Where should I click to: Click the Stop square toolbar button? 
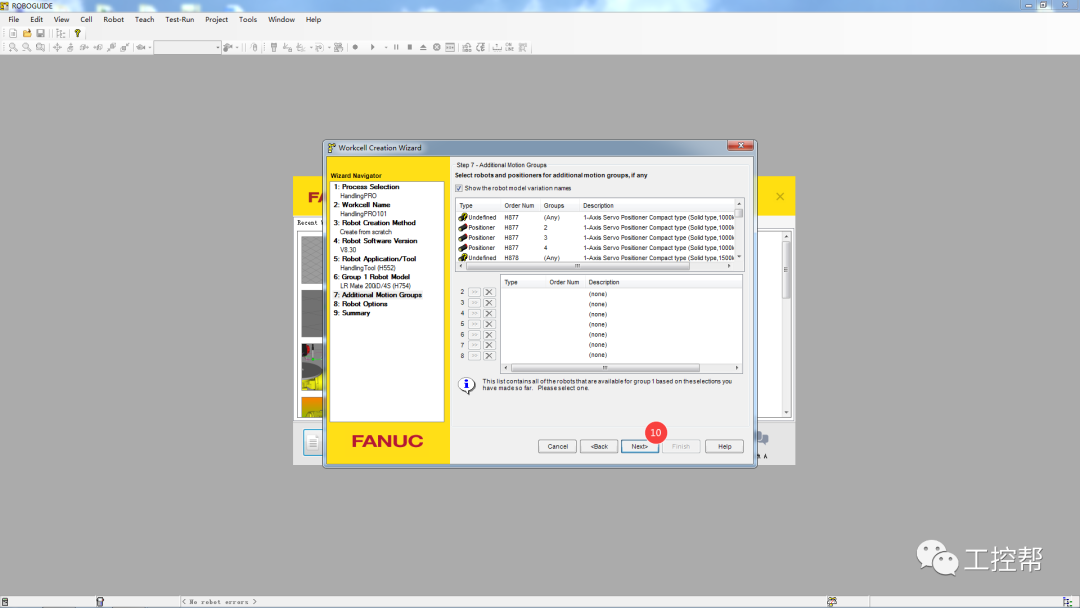410,48
